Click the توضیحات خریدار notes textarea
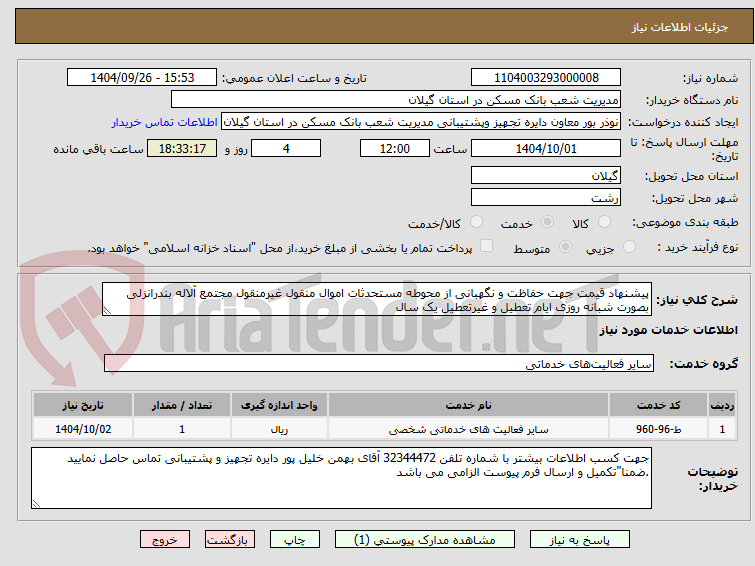 [x=341, y=478]
